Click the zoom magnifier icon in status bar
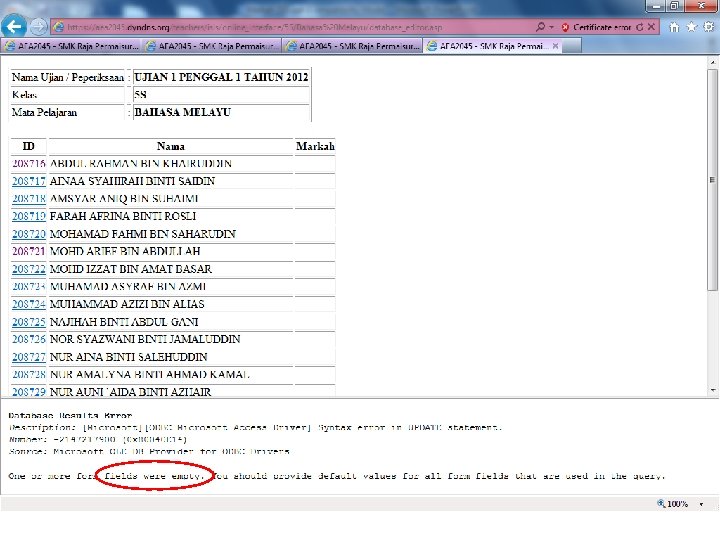 point(661,504)
